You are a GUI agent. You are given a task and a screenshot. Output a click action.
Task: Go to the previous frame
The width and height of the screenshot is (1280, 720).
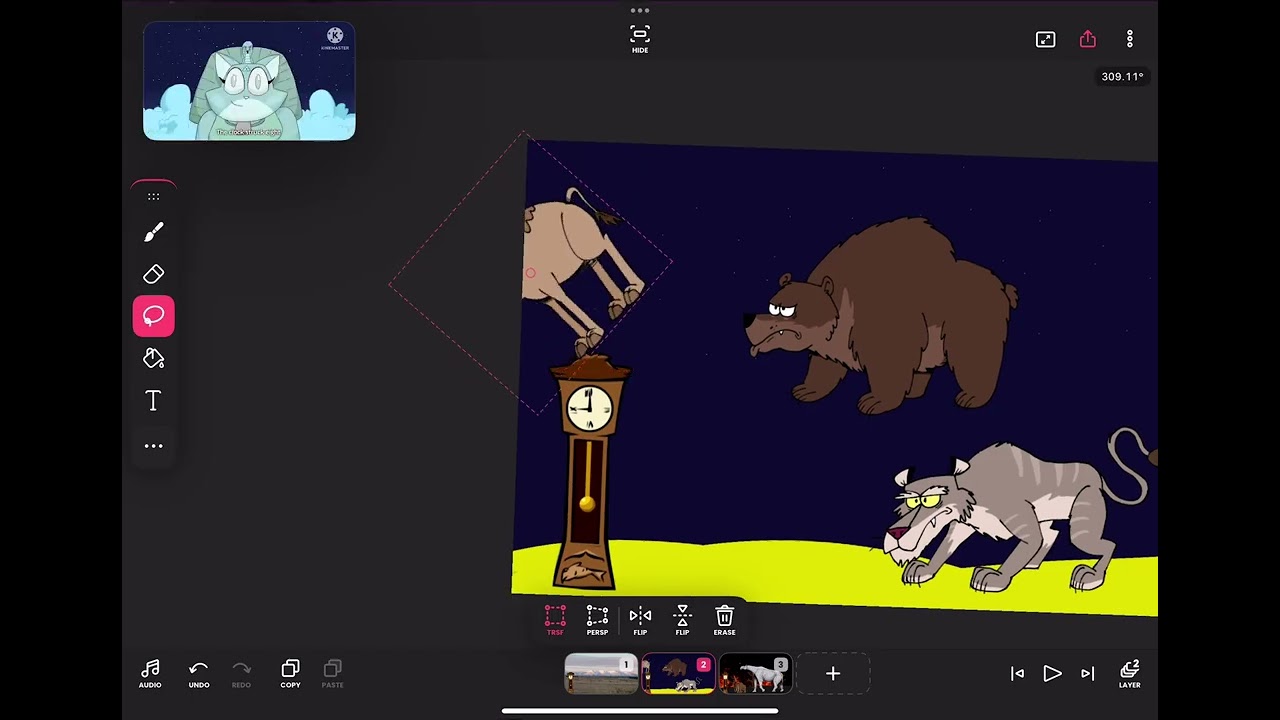pos(1017,674)
